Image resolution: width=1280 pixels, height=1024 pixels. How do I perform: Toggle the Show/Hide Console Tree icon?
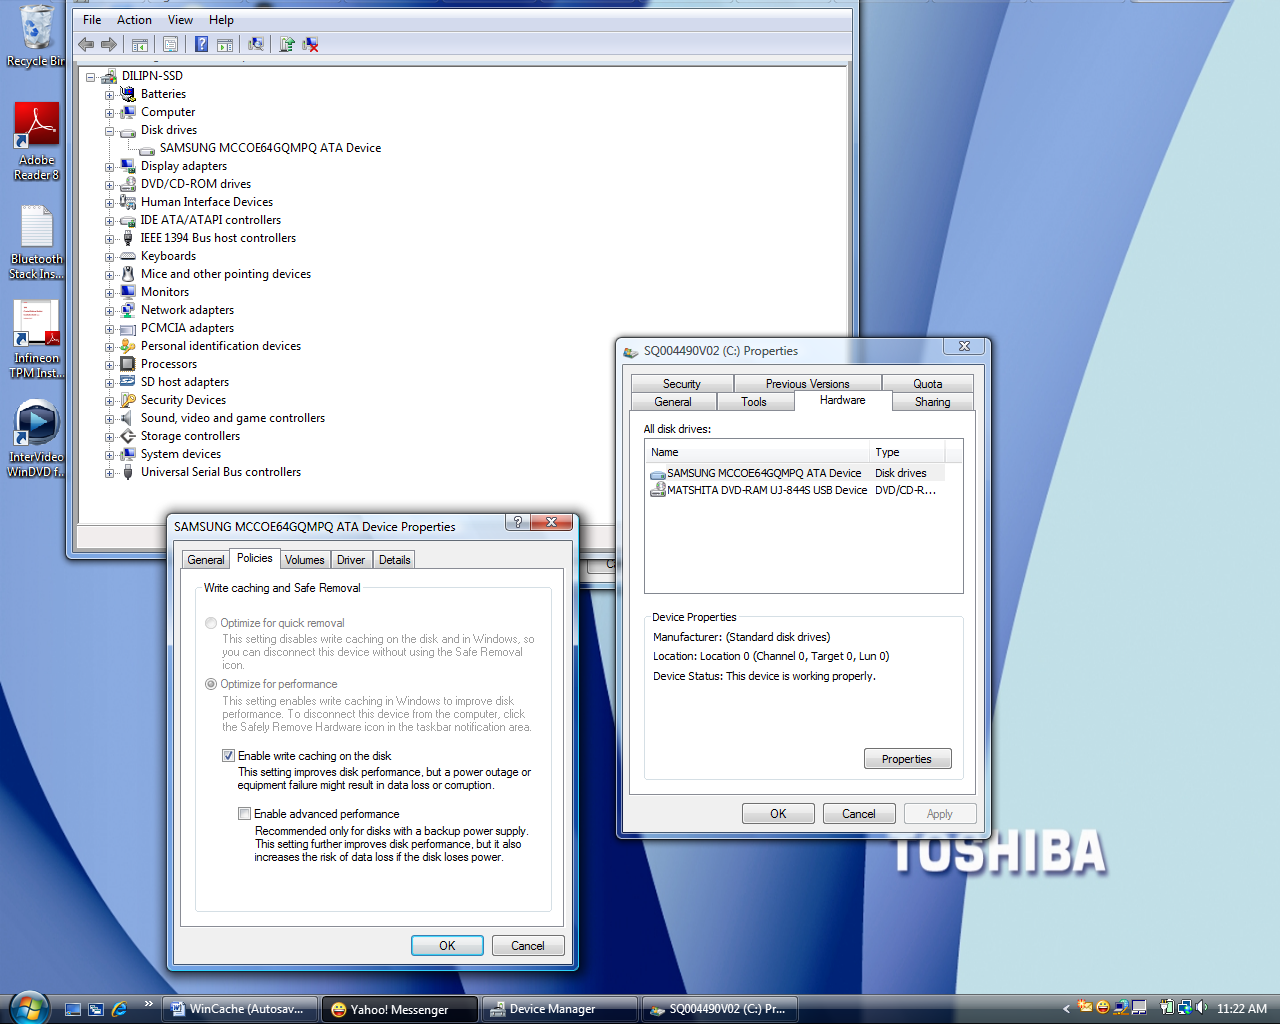point(140,45)
